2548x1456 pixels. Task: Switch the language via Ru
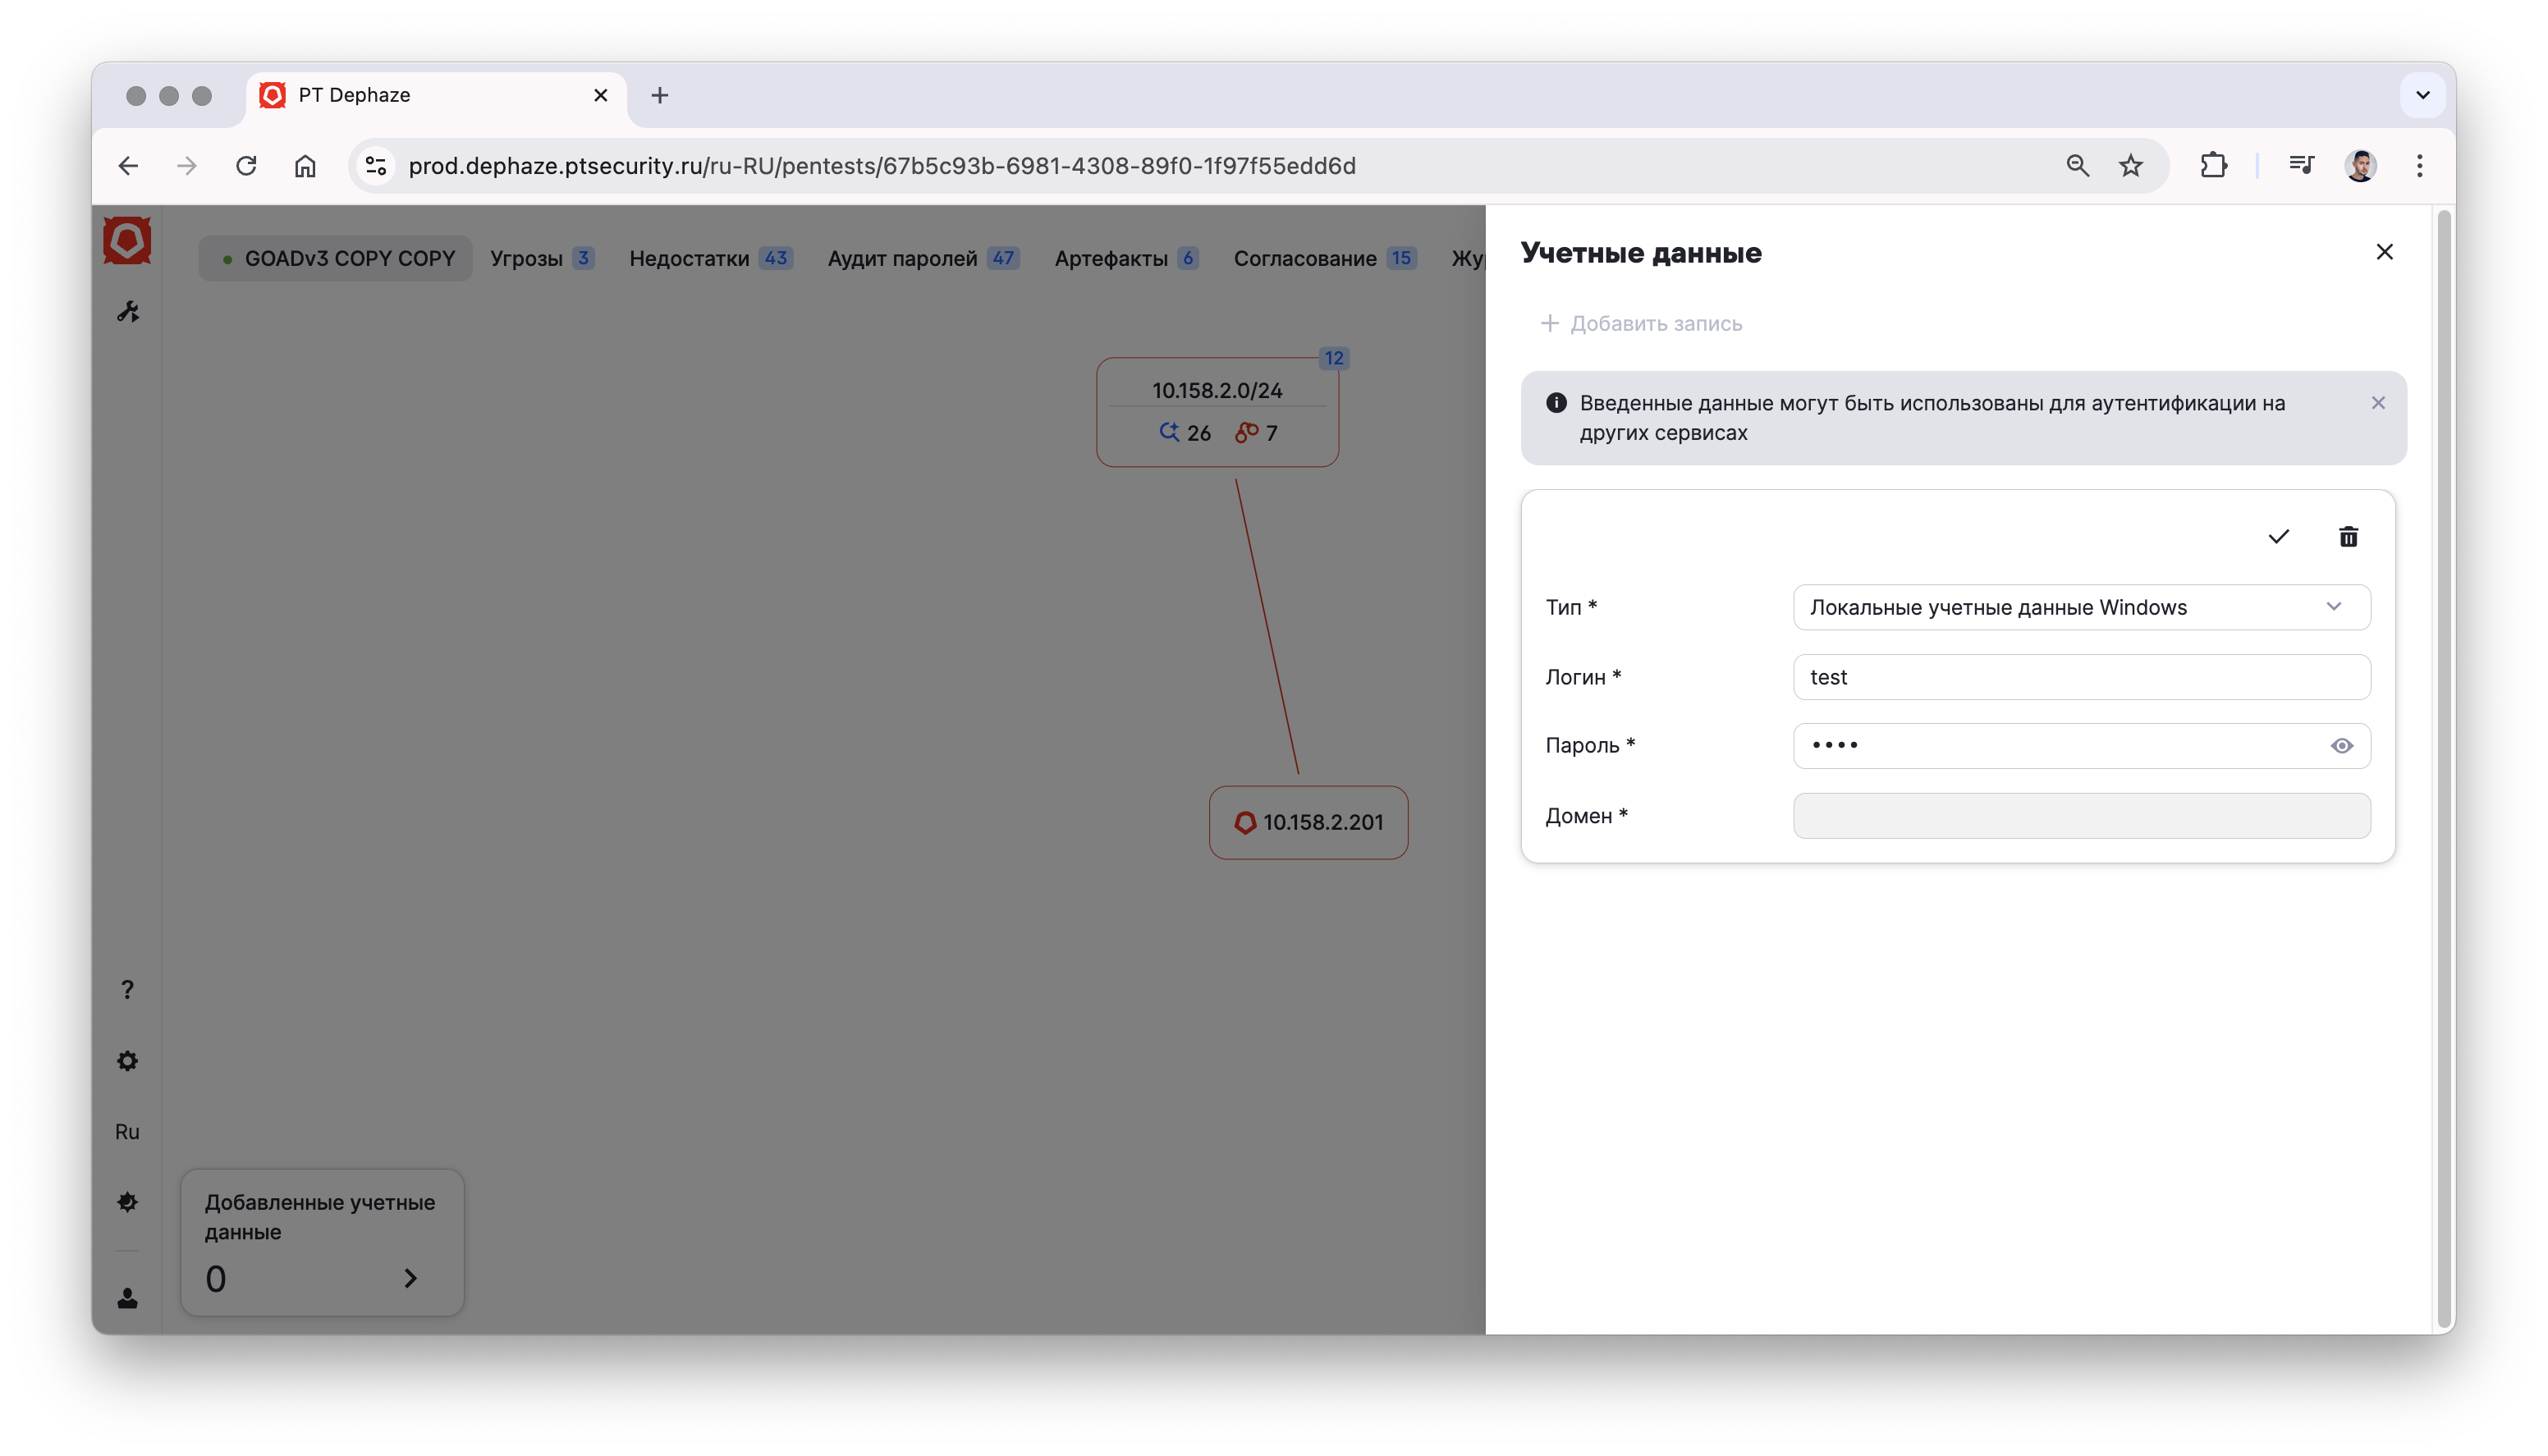click(127, 1132)
